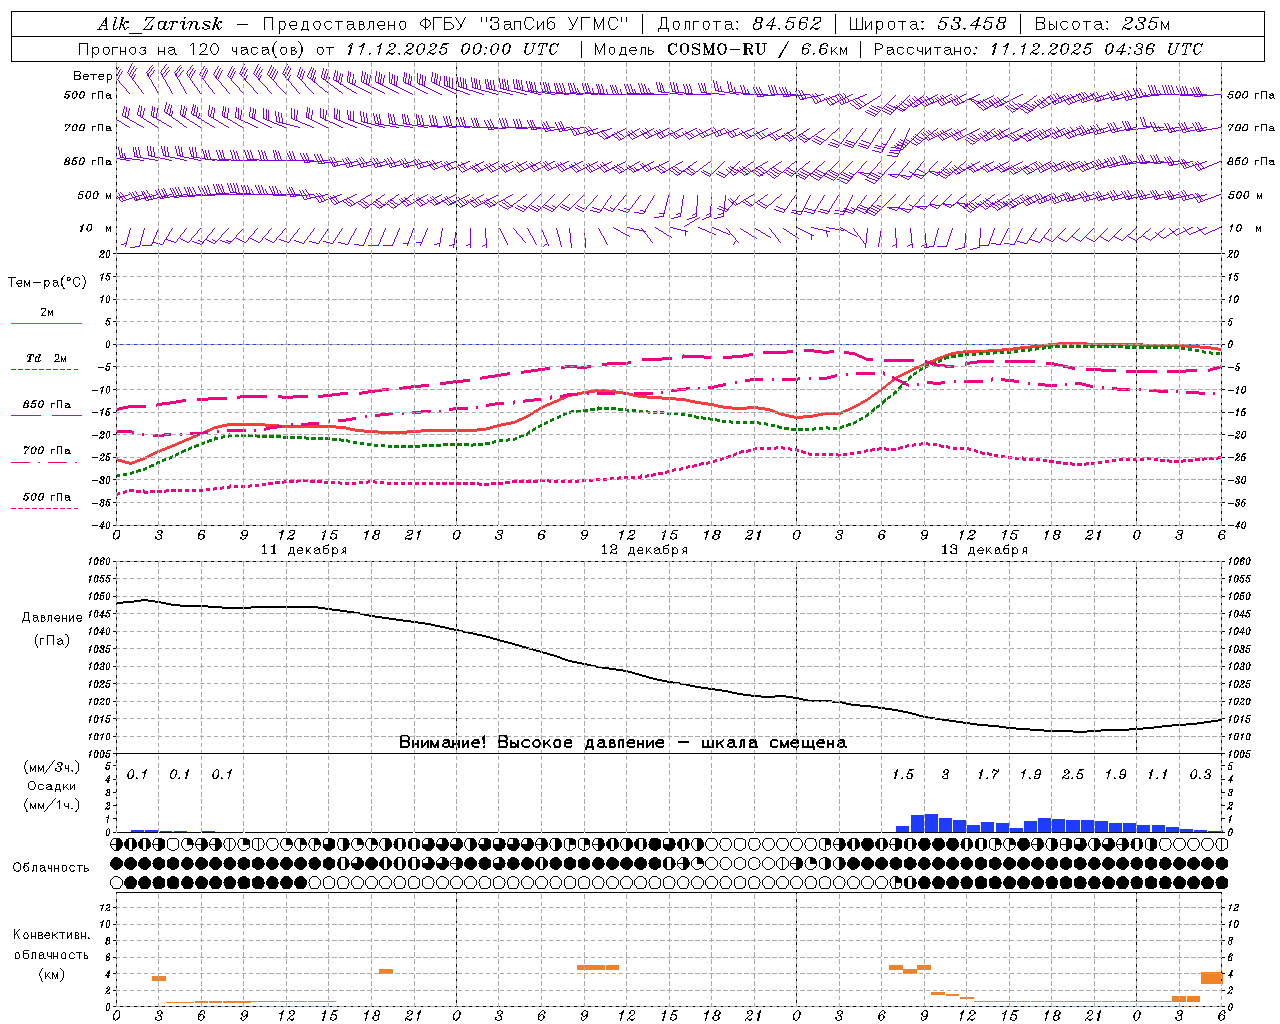Screen dimensions: 1280x1024
Task: Click the 500 гПа temperature legend entry
Action: (x=47, y=497)
